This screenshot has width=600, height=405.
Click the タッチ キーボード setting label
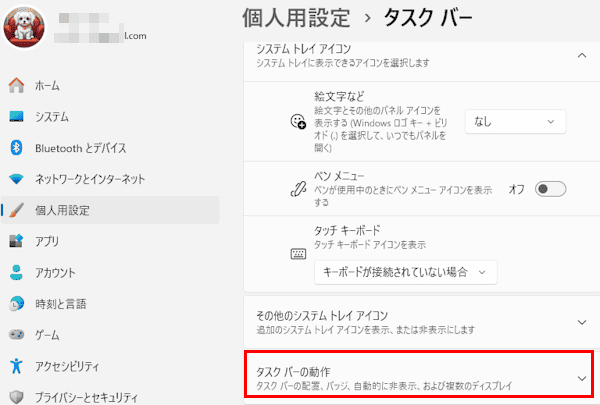click(347, 230)
